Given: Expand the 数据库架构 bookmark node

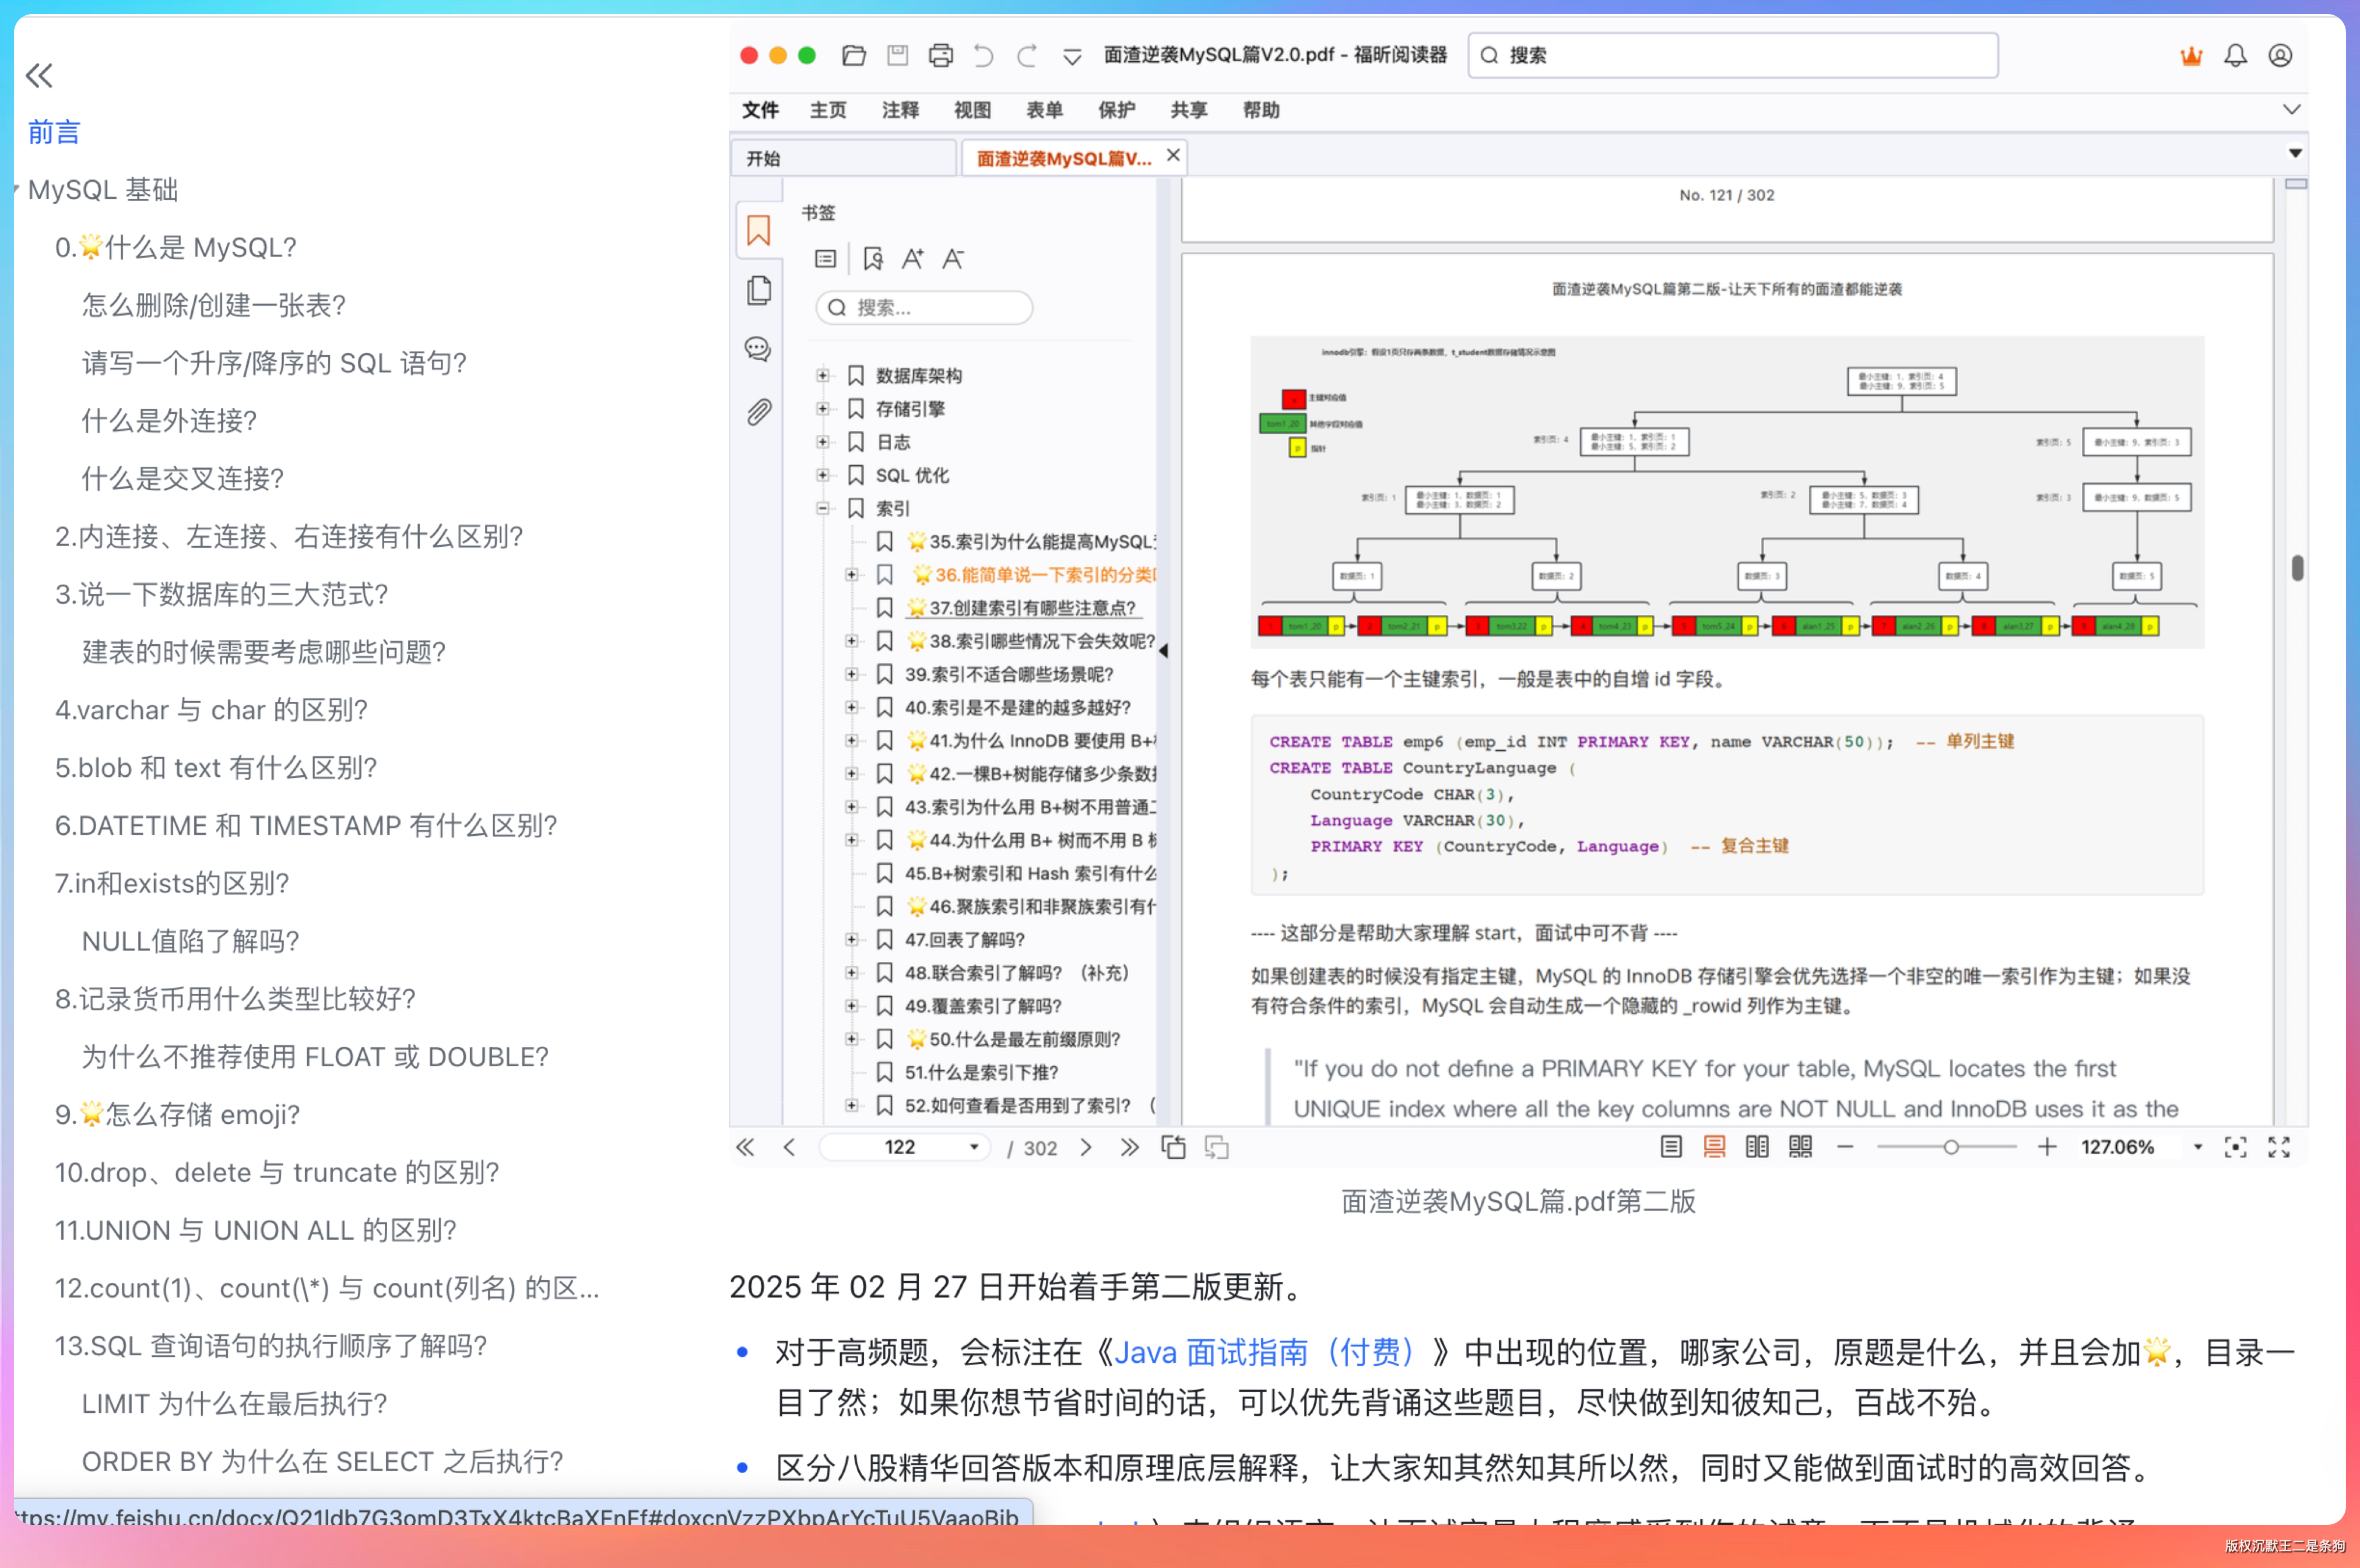Looking at the screenshot, I should point(822,375).
